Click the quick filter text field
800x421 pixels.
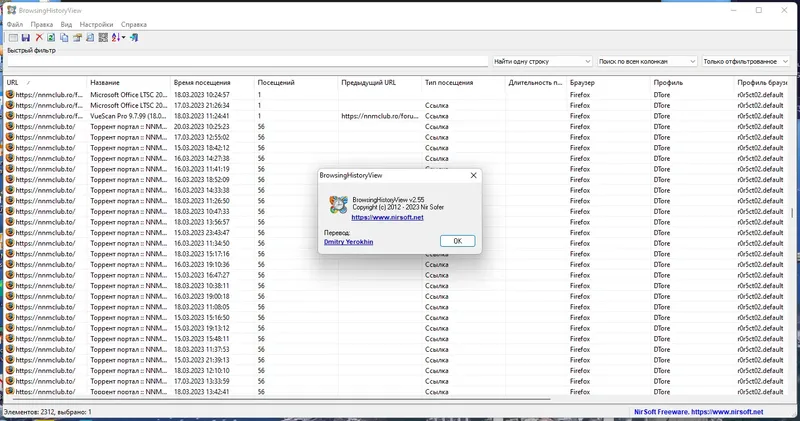[247, 61]
